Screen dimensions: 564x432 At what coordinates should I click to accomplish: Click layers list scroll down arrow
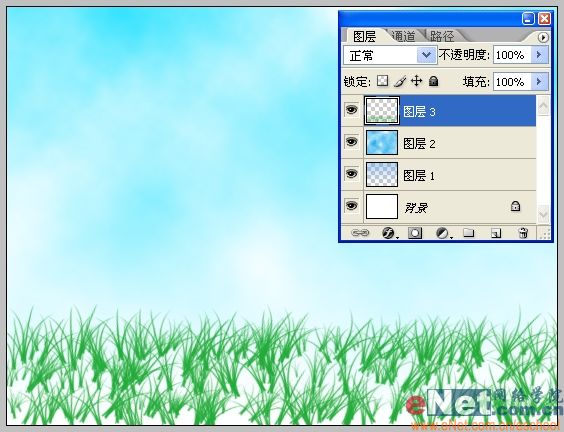click(543, 215)
